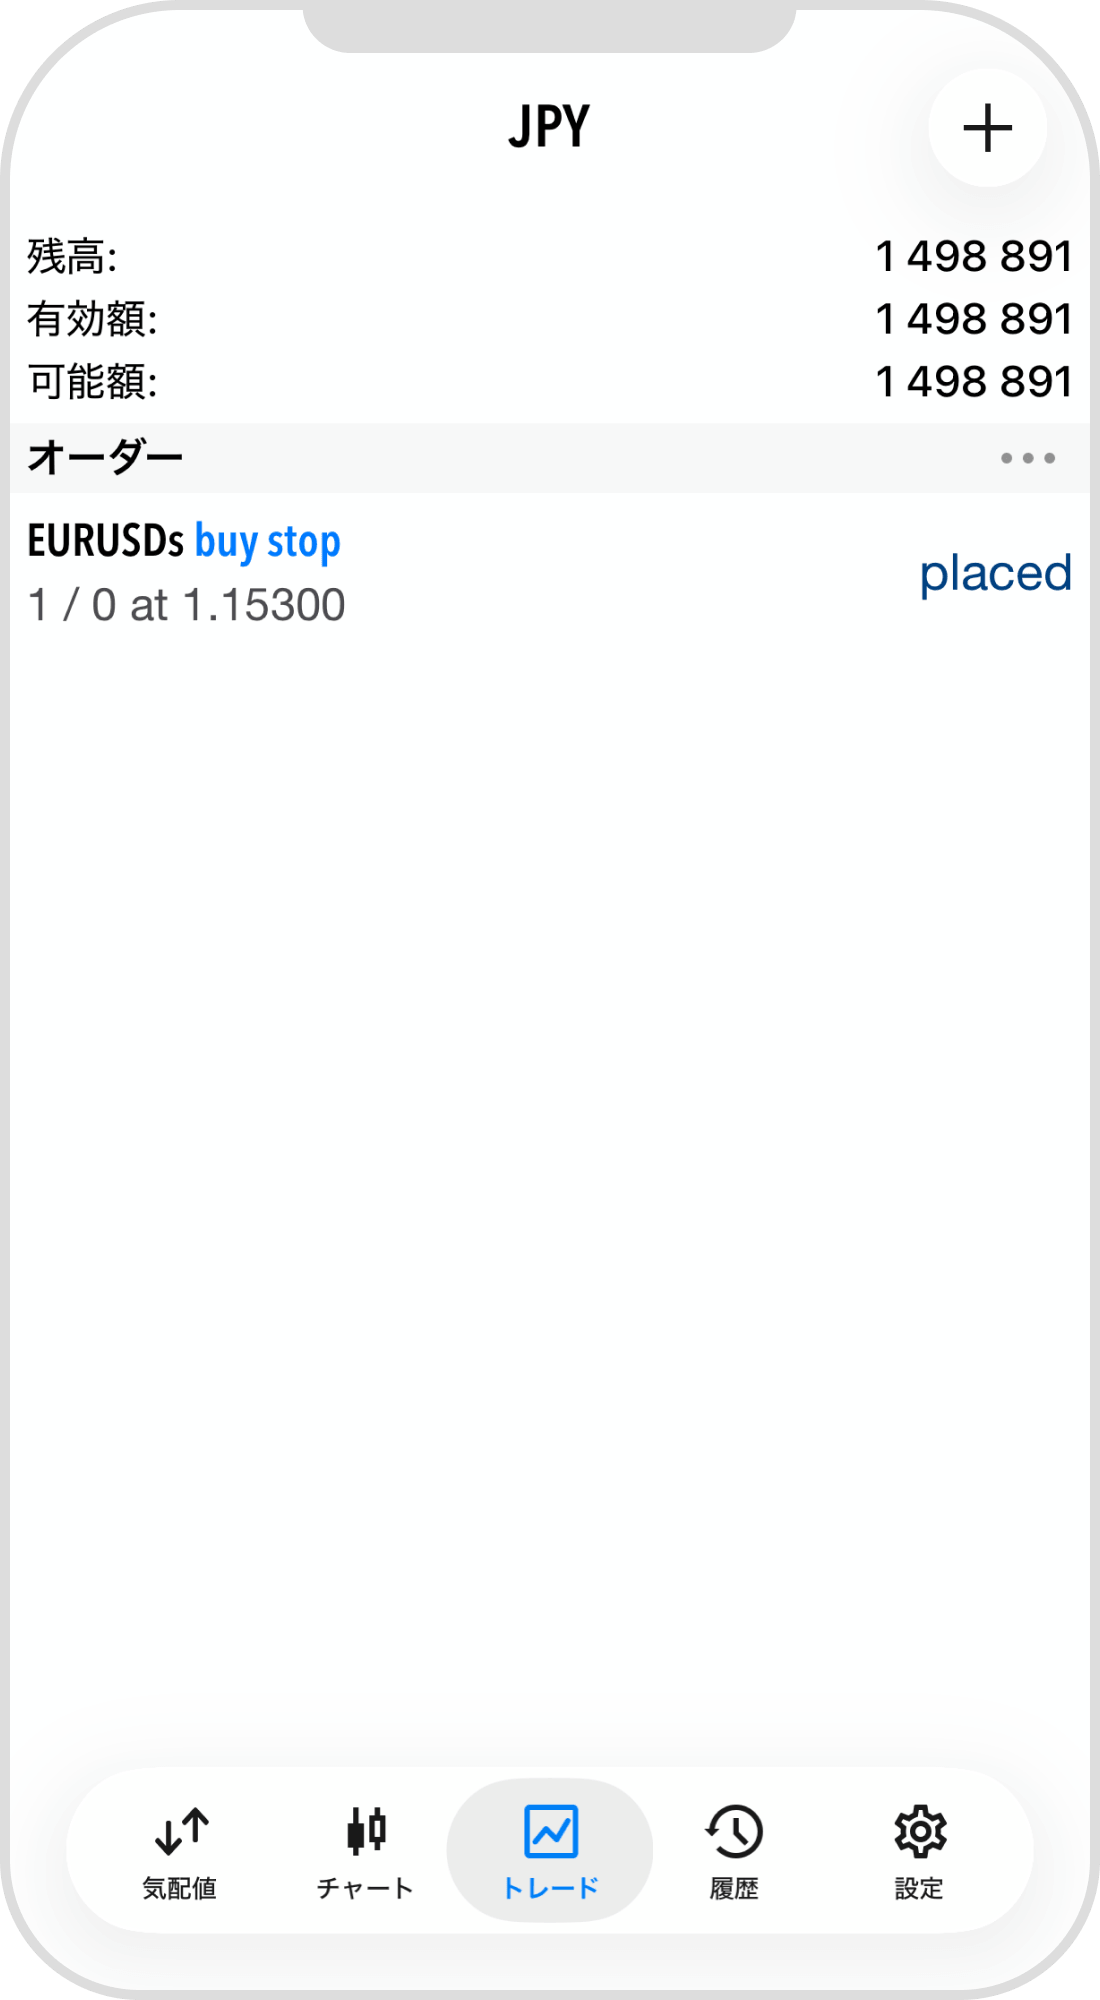Tap the チャート candlestick icon
The height and width of the screenshot is (2000, 1100).
(366, 1831)
